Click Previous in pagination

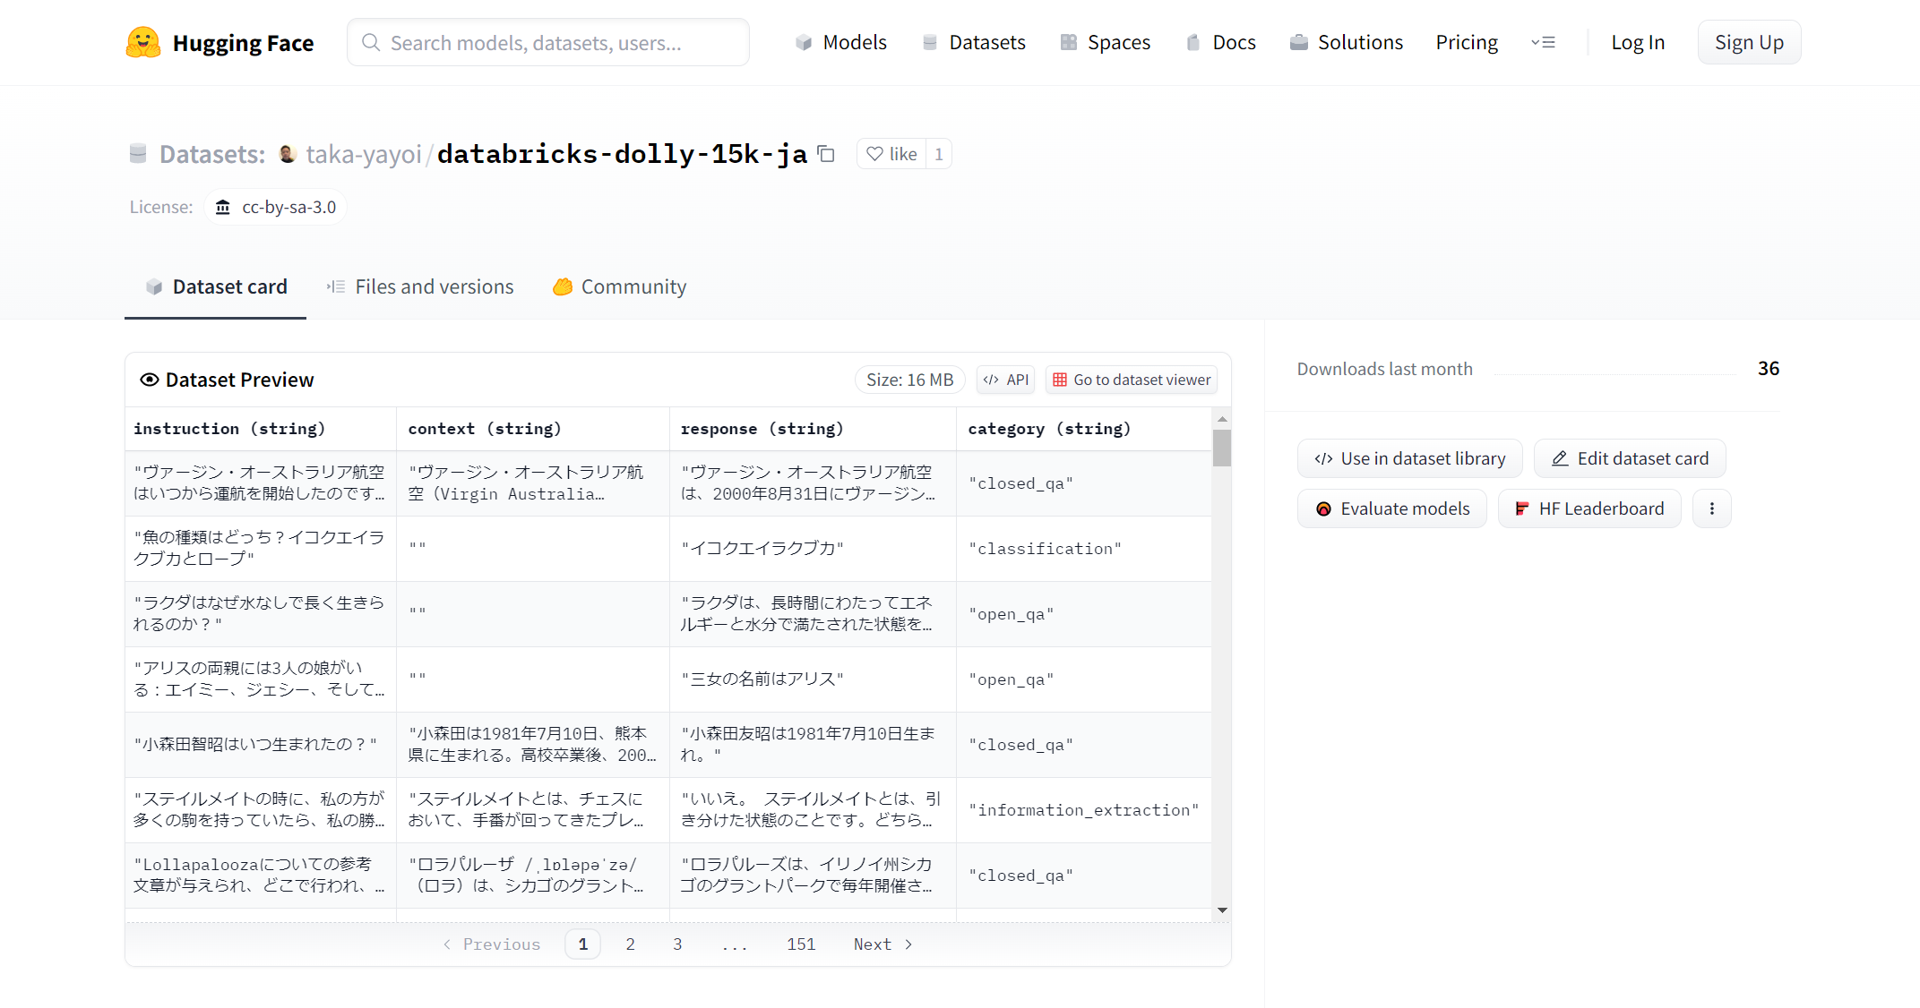pyautogui.click(x=491, y=944)
